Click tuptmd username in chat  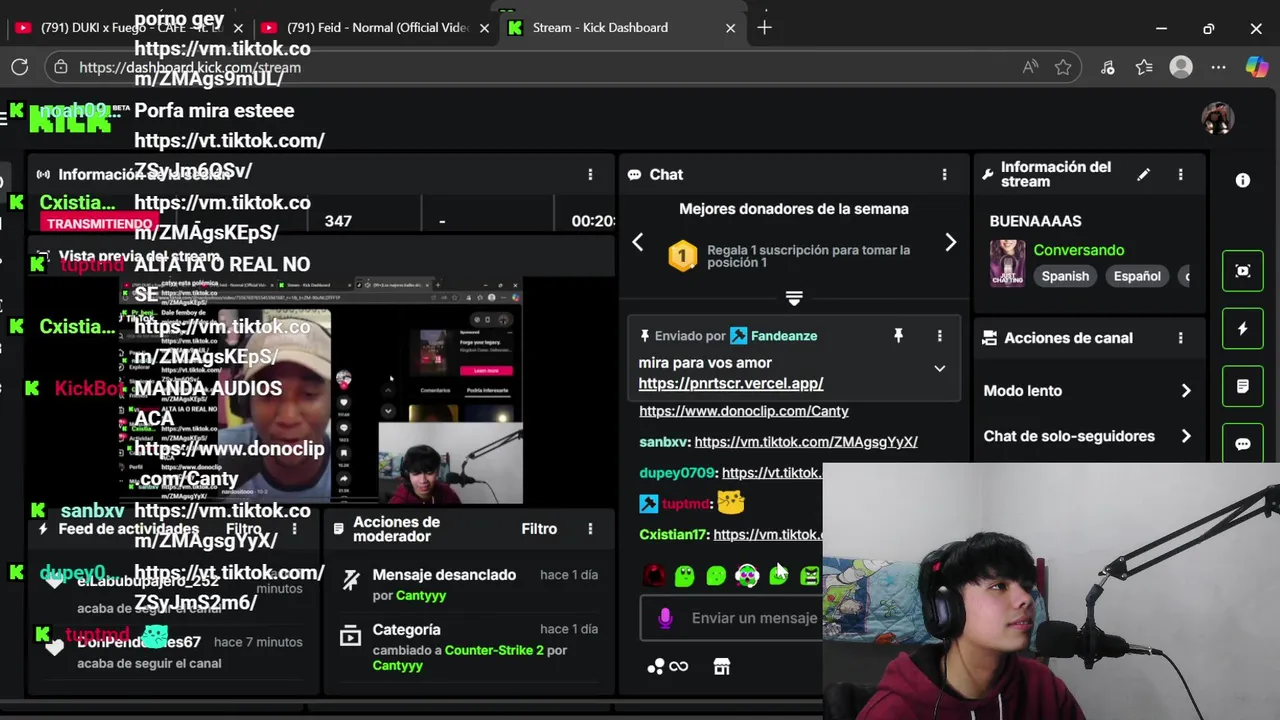click(x=686, y=504)
